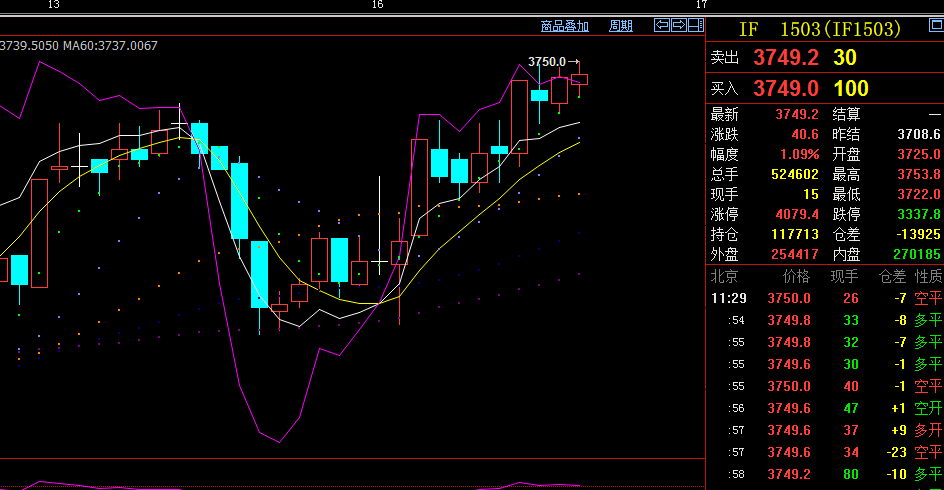The height and width of the screenshot is (490, 944).
Task: Click the 仓差 column header in trades list
Action: point(891,275)
